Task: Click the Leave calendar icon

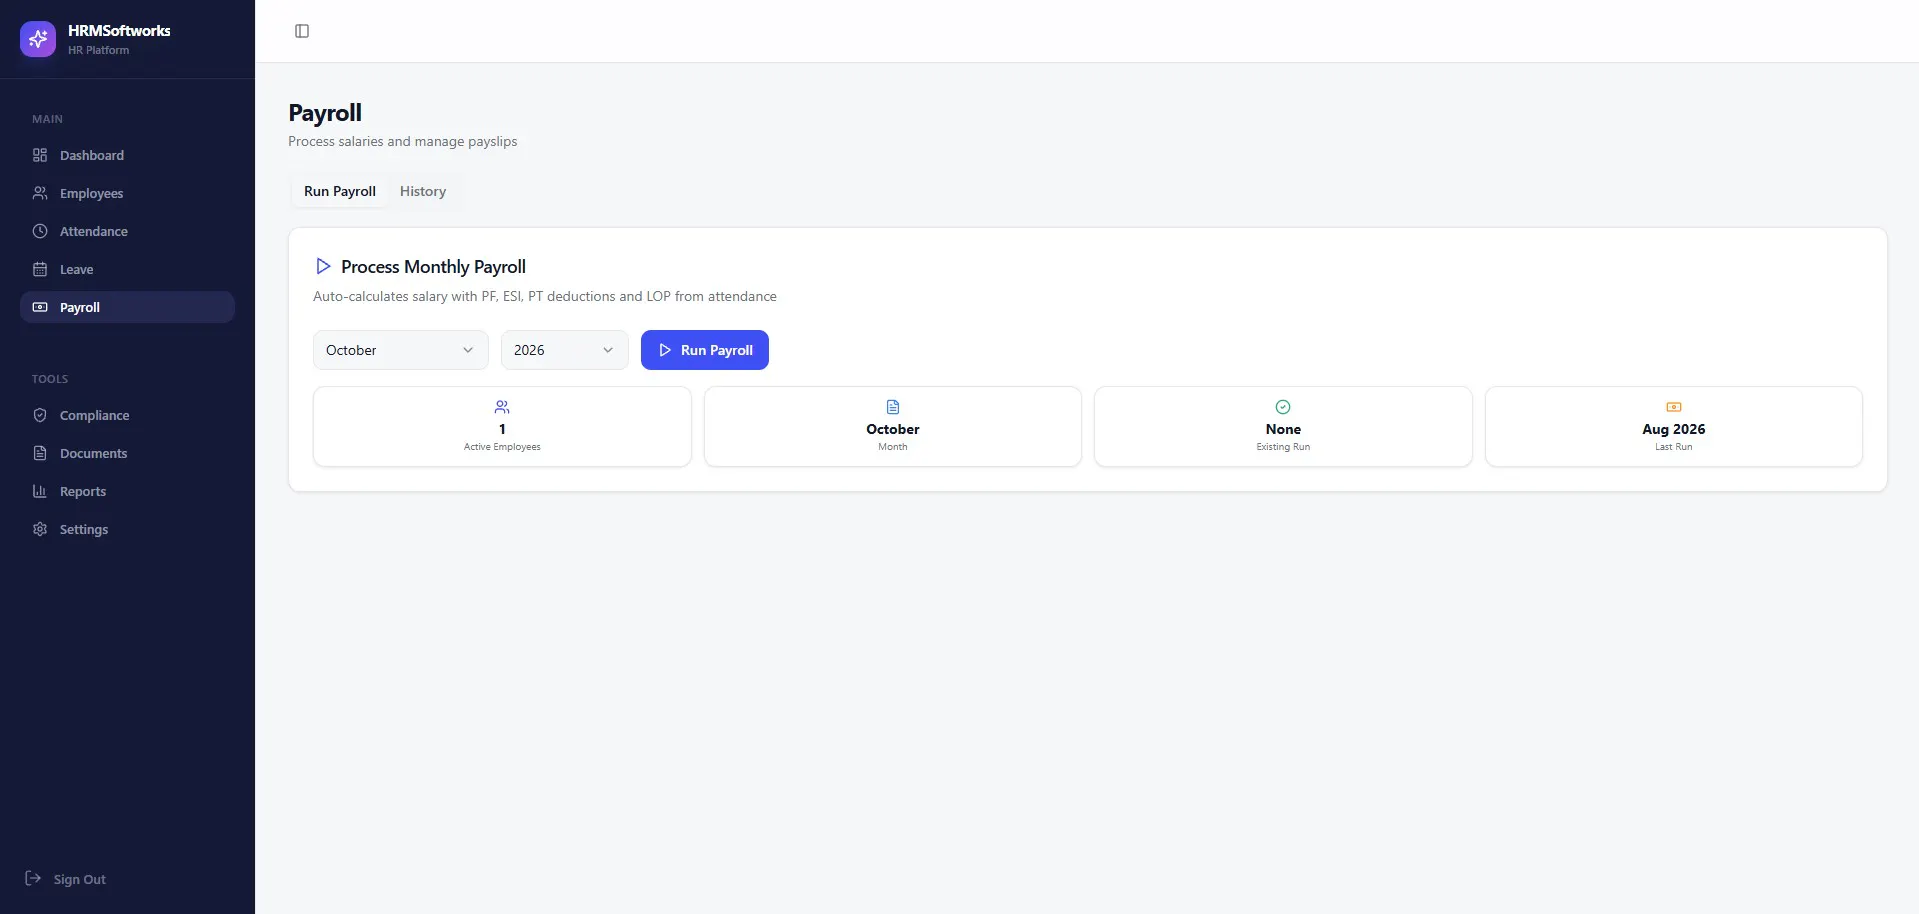Action: (x=40, y=269)
